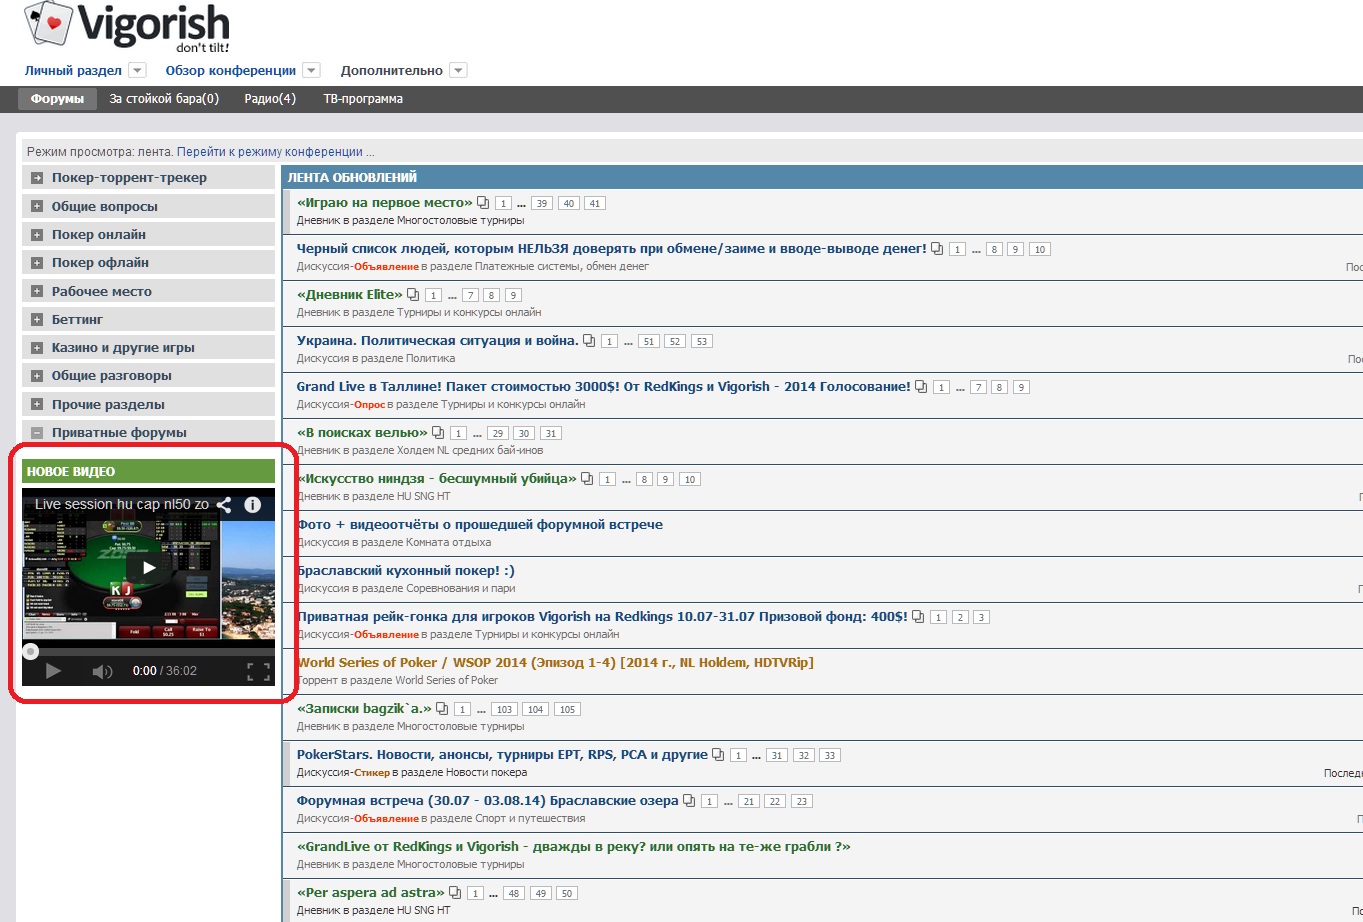
Task: Open the Обзор конференции dropdown arrow
Action: click(311, 71)
